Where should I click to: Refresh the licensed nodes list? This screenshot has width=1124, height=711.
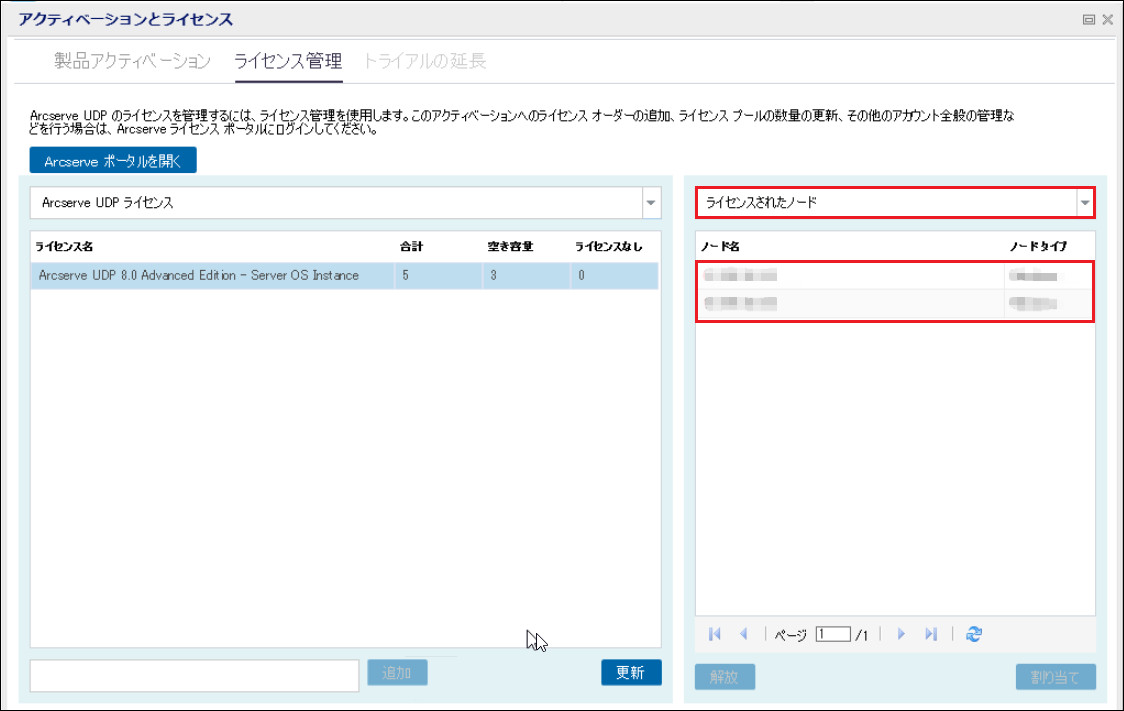point(973,634)
